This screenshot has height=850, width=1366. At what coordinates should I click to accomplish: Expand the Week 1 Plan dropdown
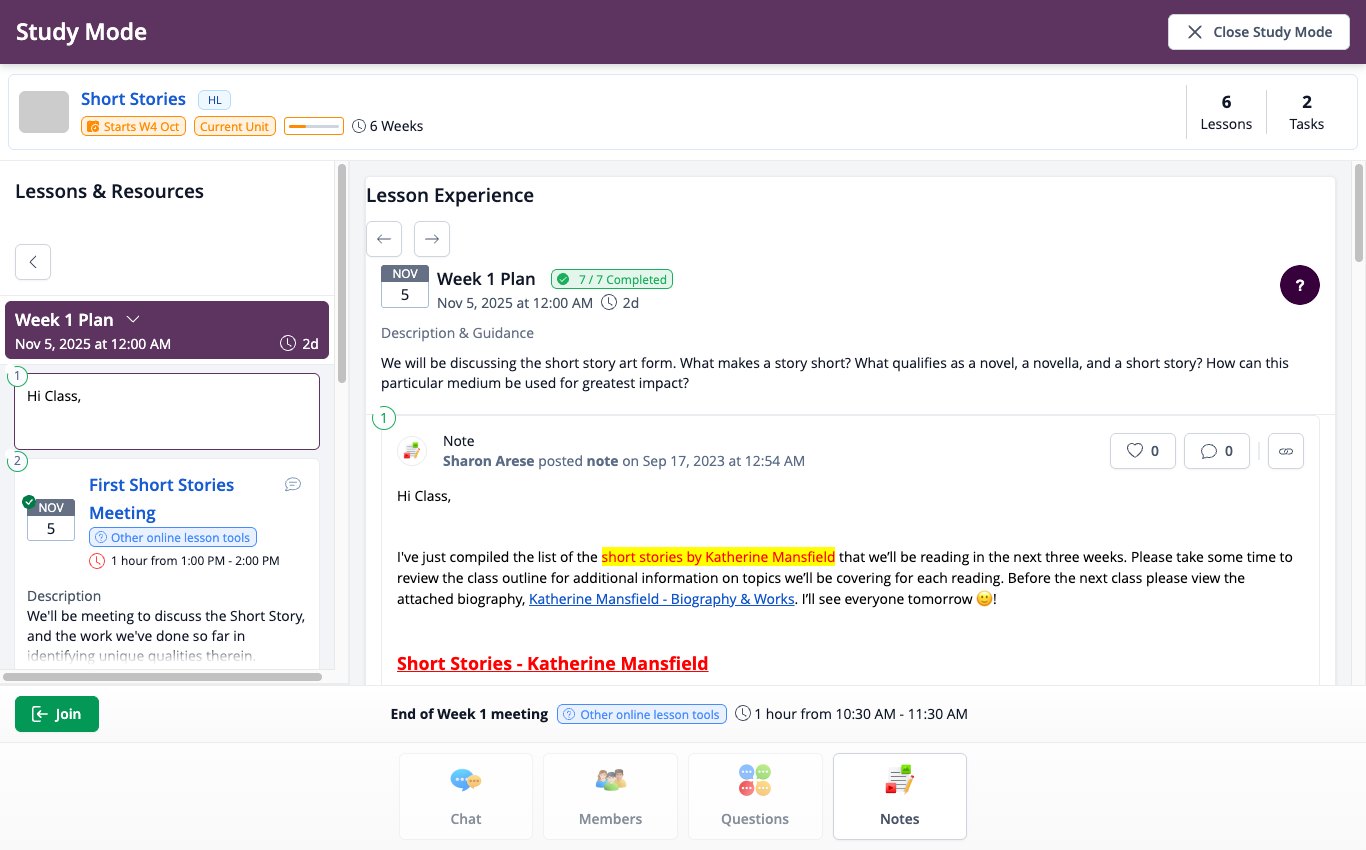[x=133, y=320]
